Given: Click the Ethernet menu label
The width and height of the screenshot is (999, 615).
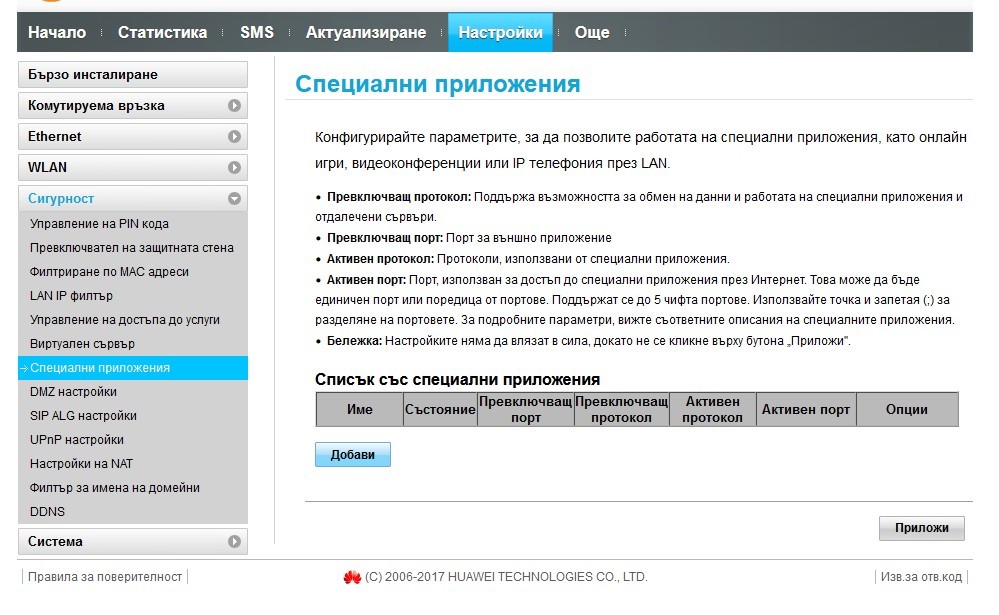Looking at the screenshot, I should (55, 136).
